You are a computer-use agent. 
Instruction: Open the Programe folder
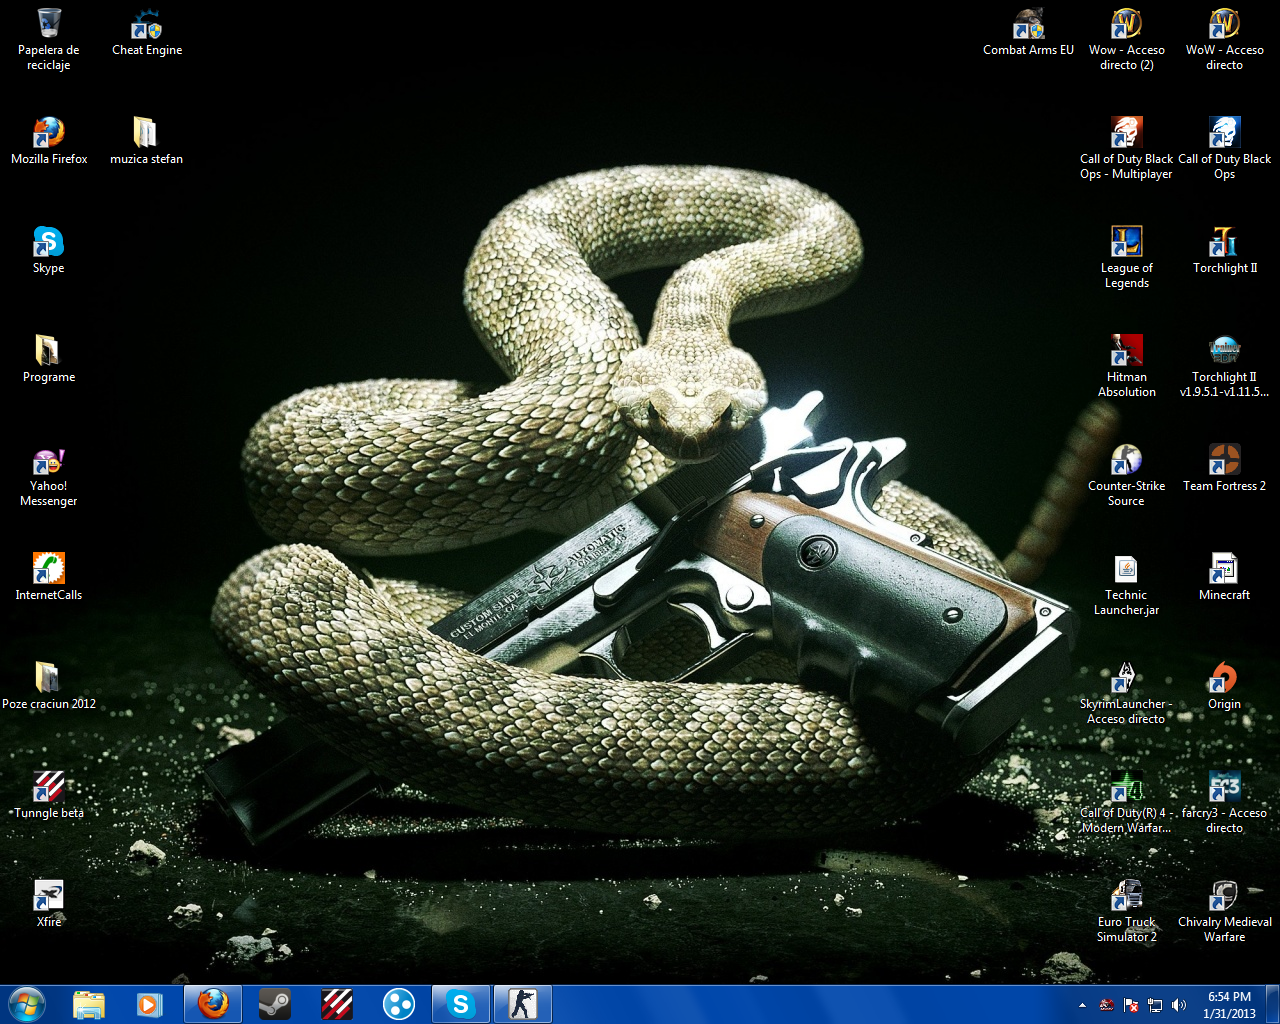49,359
